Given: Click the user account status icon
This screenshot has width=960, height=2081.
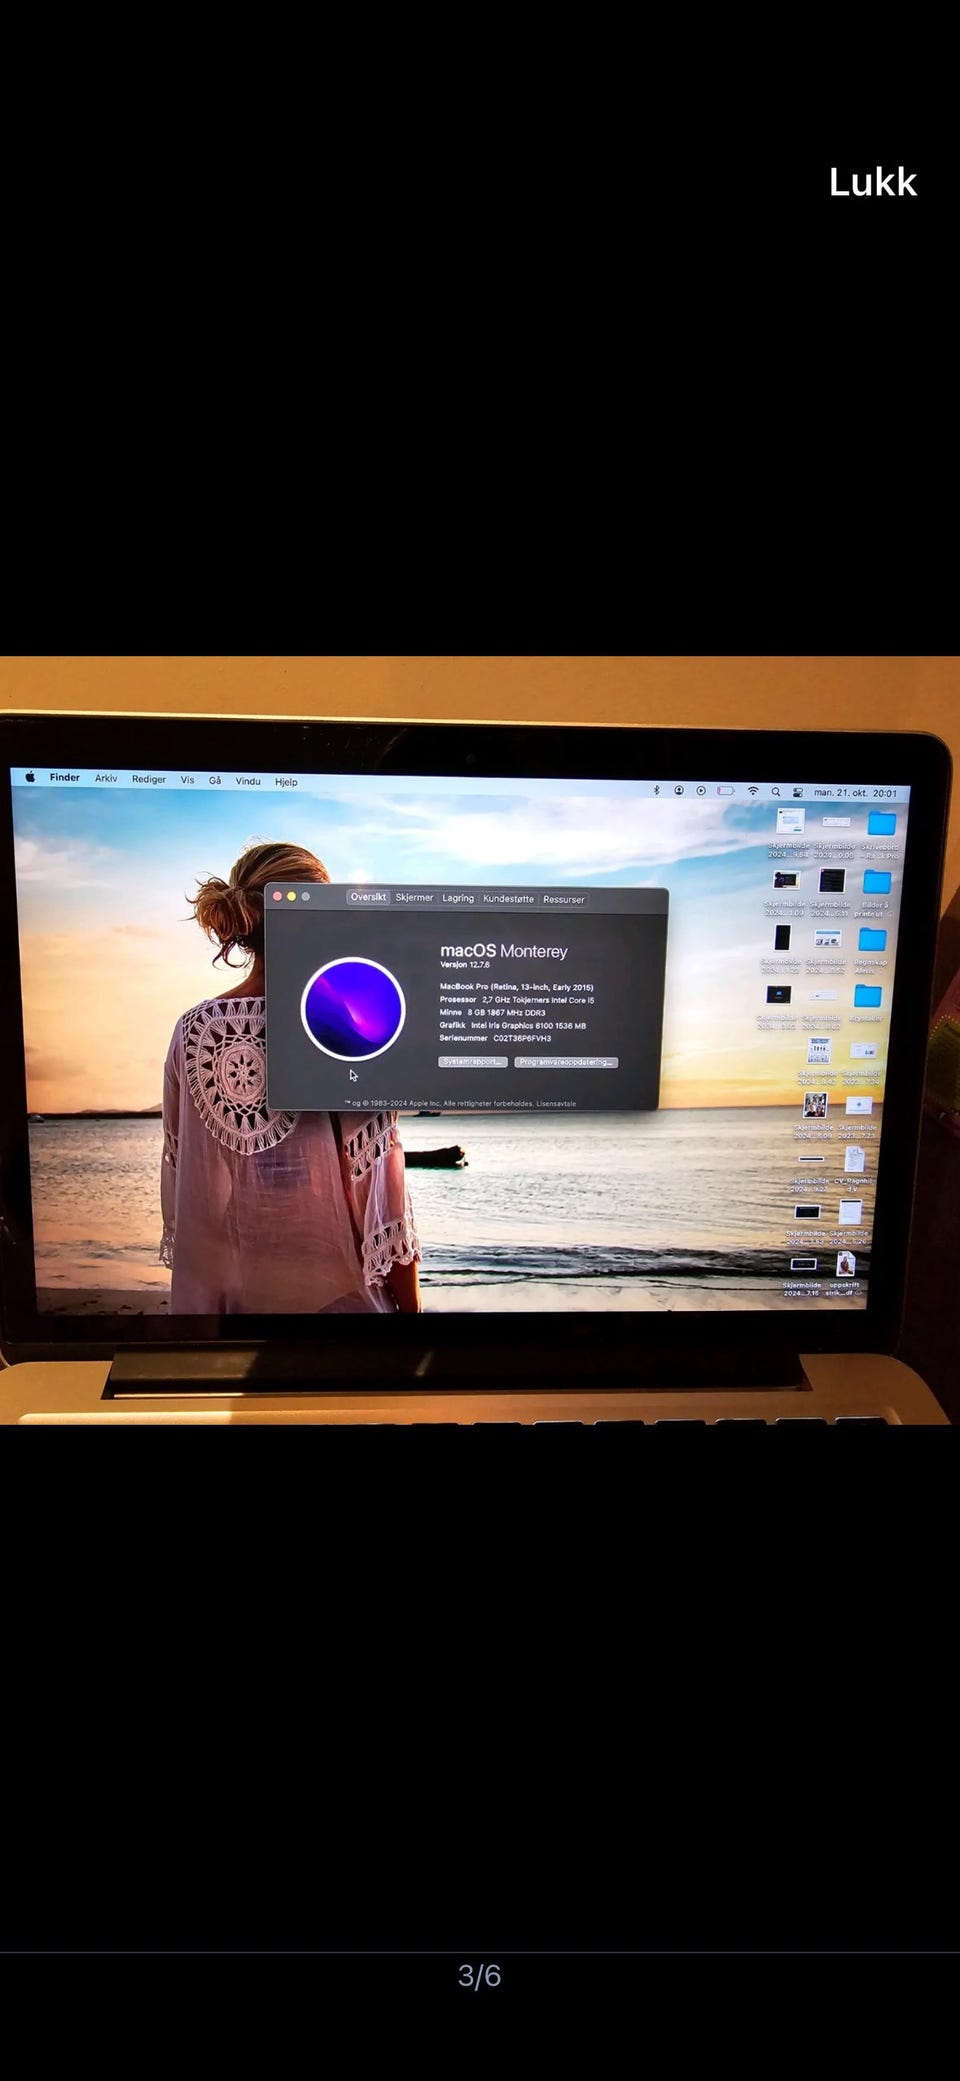Looking at the screenshot, I should [679, 790].
